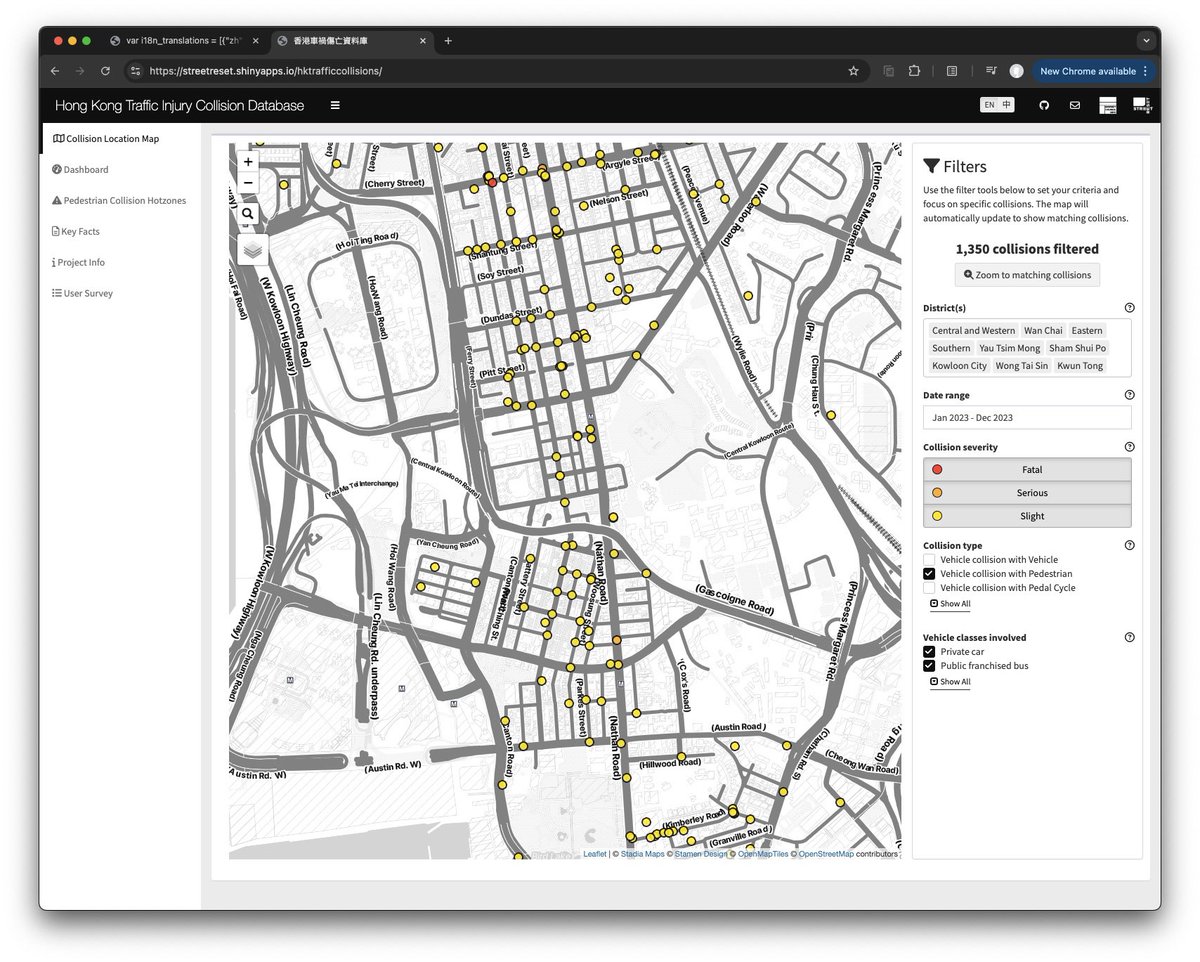
Task: Open Chrome profile avatar
Action: point(1017,71)
